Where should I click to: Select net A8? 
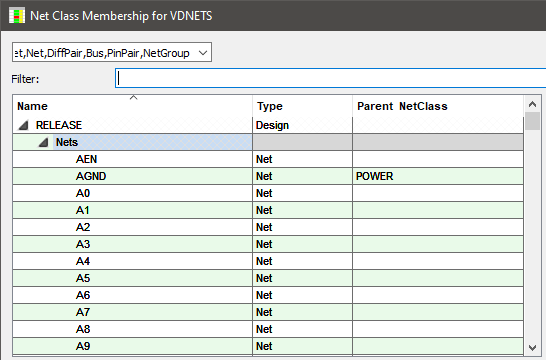pos(268,329)
